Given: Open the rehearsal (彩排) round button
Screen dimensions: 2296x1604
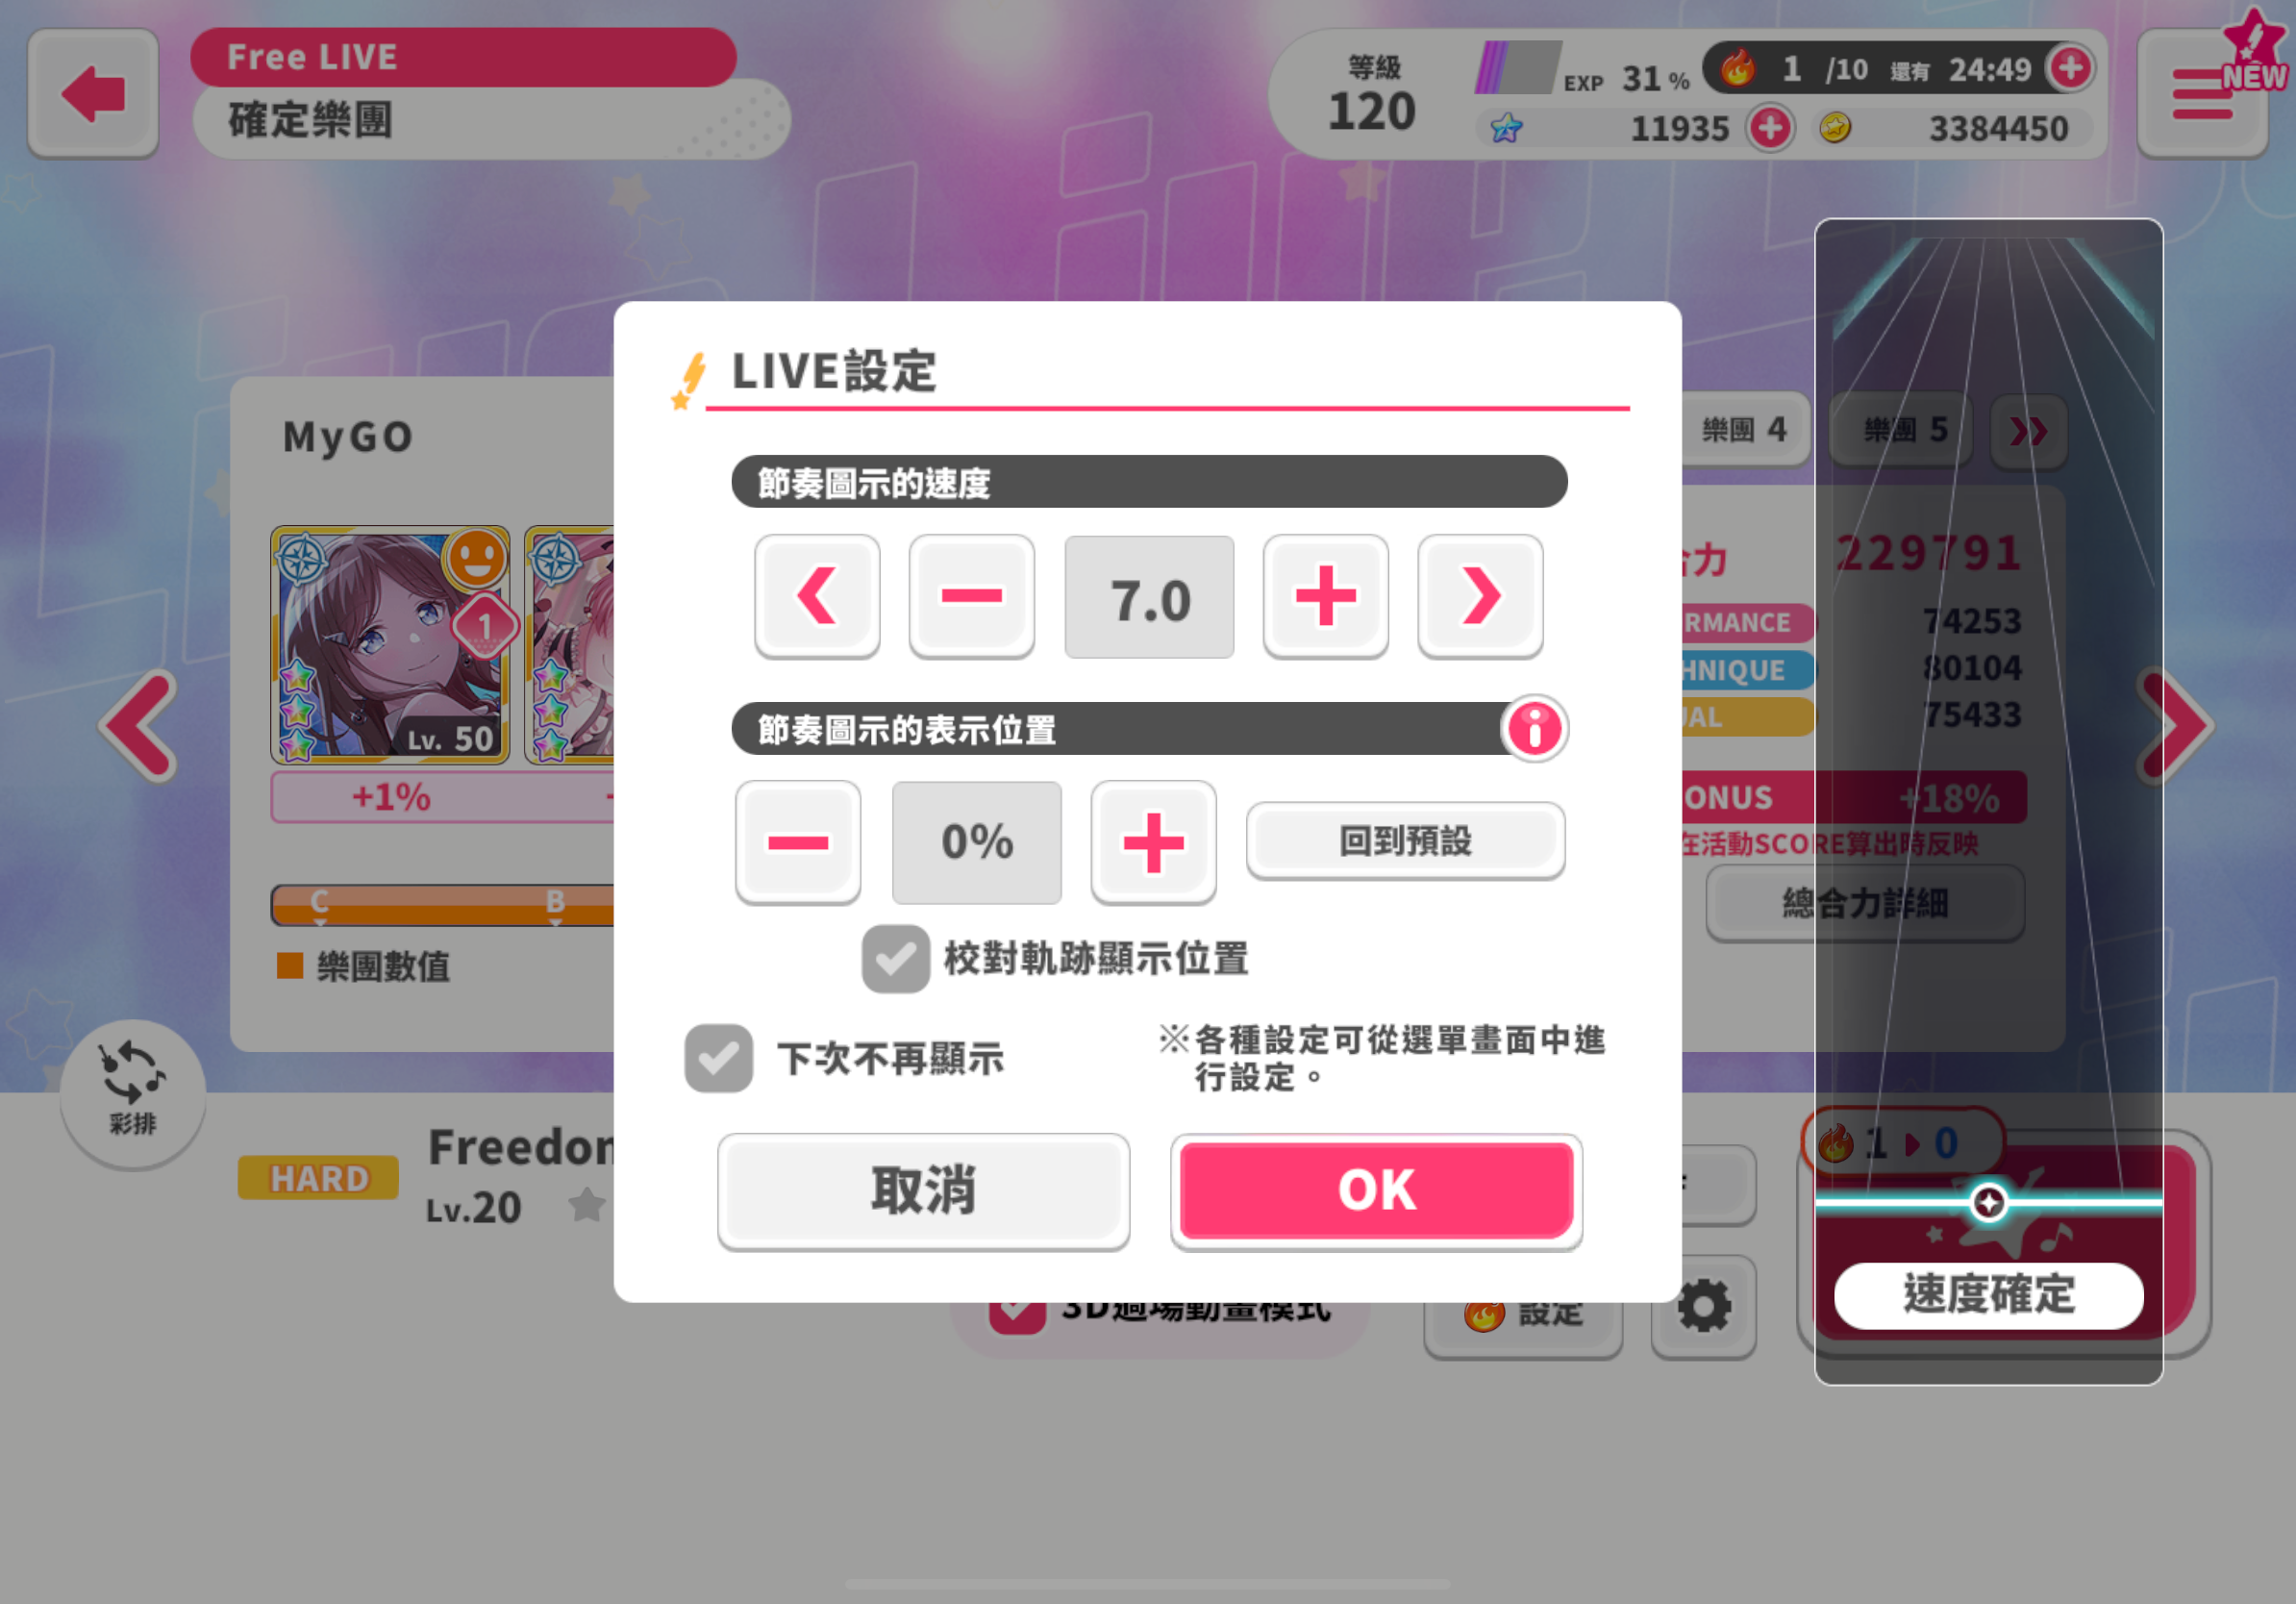Looking at the screenshot, I should coord(133,1094).
